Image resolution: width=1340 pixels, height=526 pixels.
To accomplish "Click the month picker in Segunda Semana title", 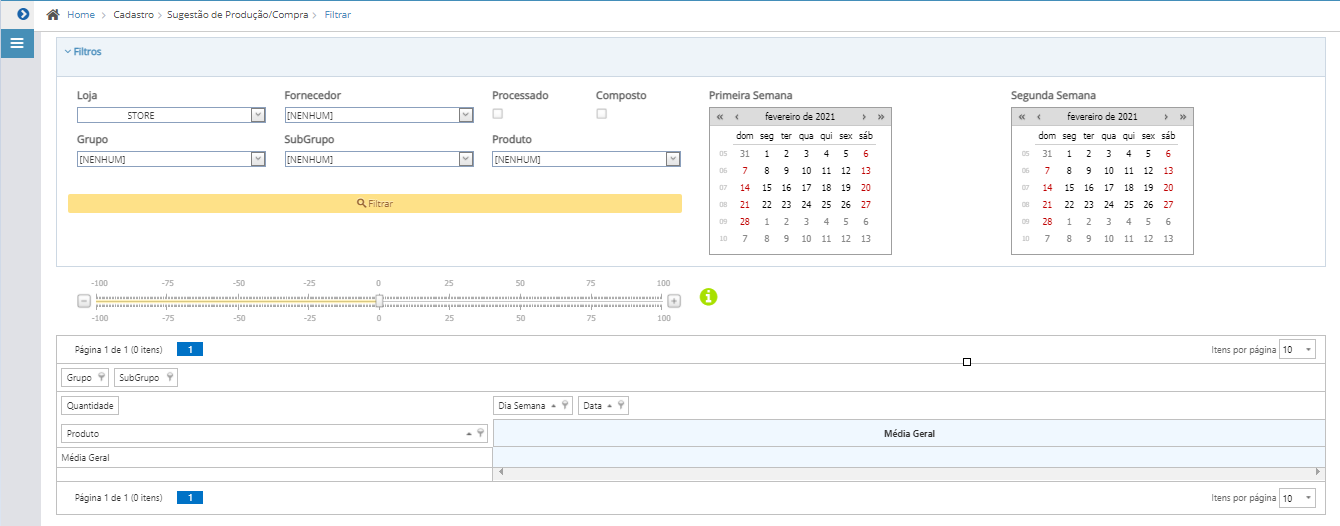I will point(1102,117).
